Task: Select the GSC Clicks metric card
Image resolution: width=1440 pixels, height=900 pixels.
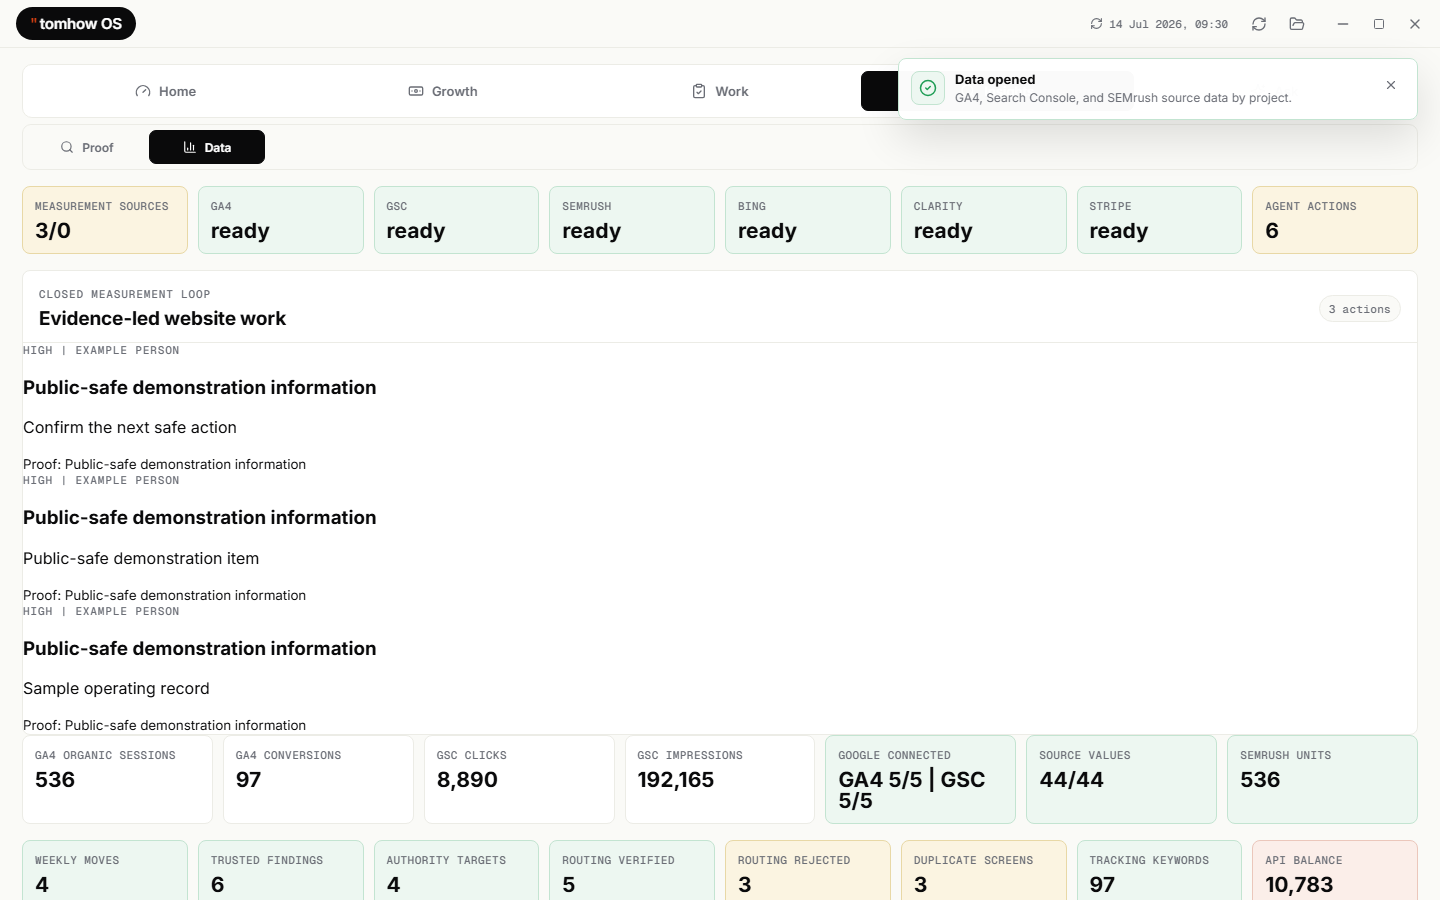Action: (x=519, y=779)
